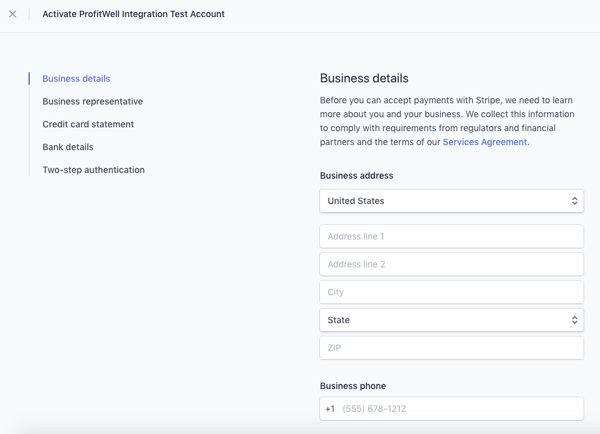Click the +1 phone country code prefix

(x=330, y=409)
